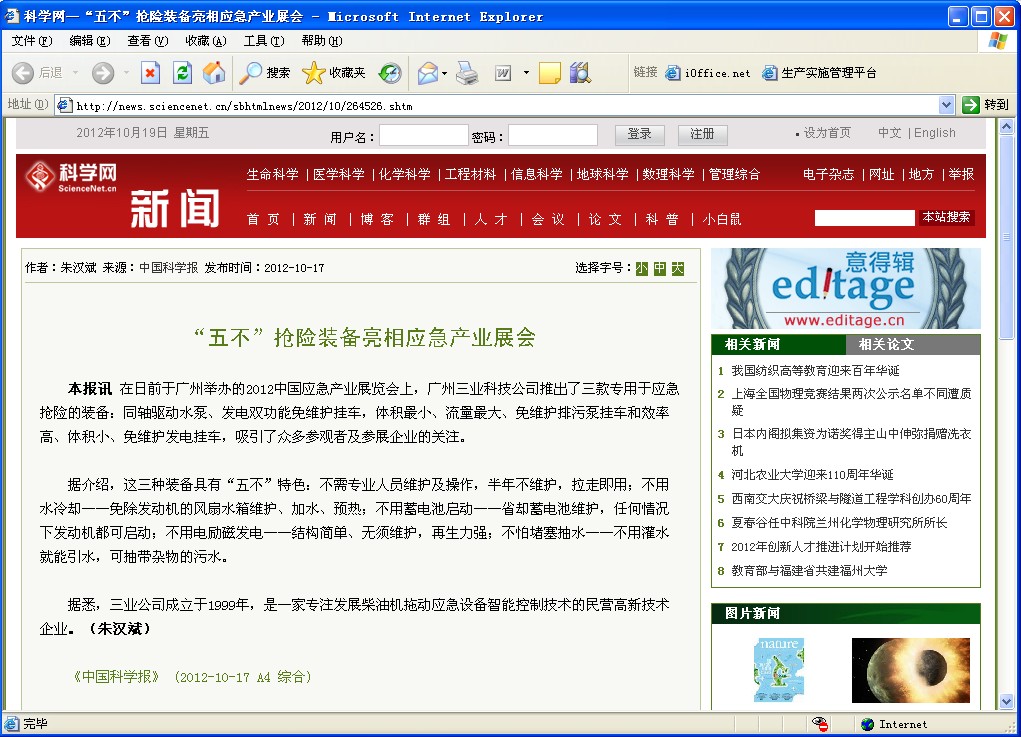Click the 登录 login button
Screen dimensions: 1021x737
[638, 133]
